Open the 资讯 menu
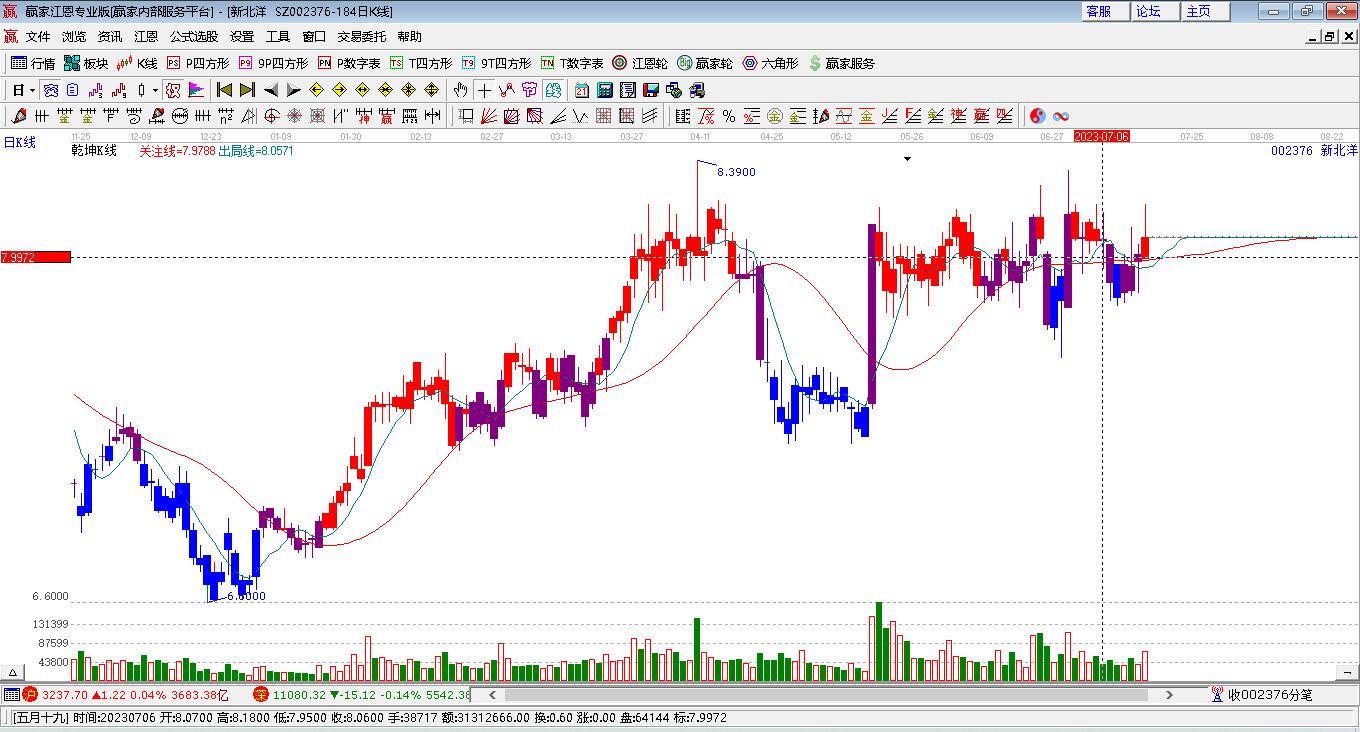1360x732 pixels. (x=110, y=37)
